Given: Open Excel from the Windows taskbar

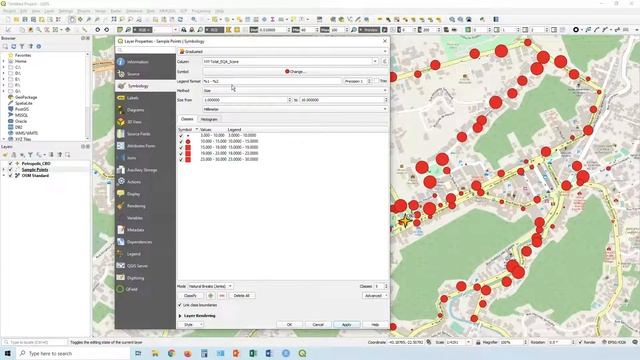Looking at the screenshot, I should click(x=253, y=353).
